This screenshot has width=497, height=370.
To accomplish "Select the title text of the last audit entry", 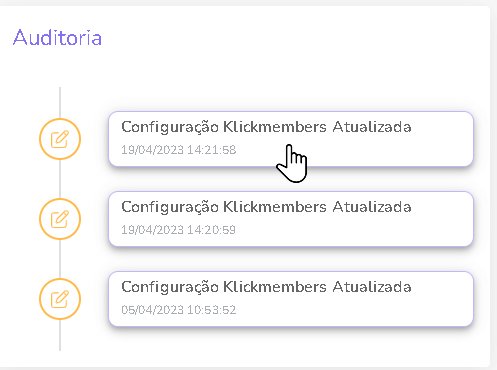I will 266,287.
